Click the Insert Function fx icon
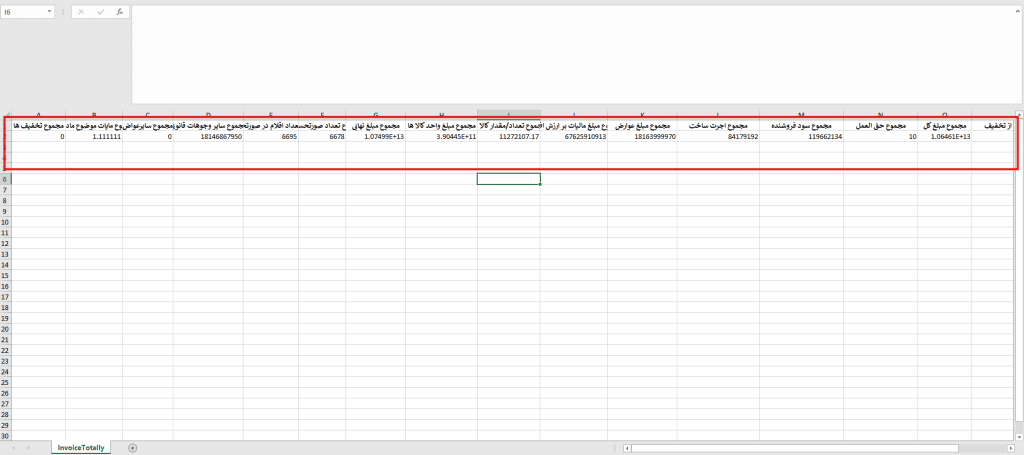The image size is (1024, 455). coord(119,12)
